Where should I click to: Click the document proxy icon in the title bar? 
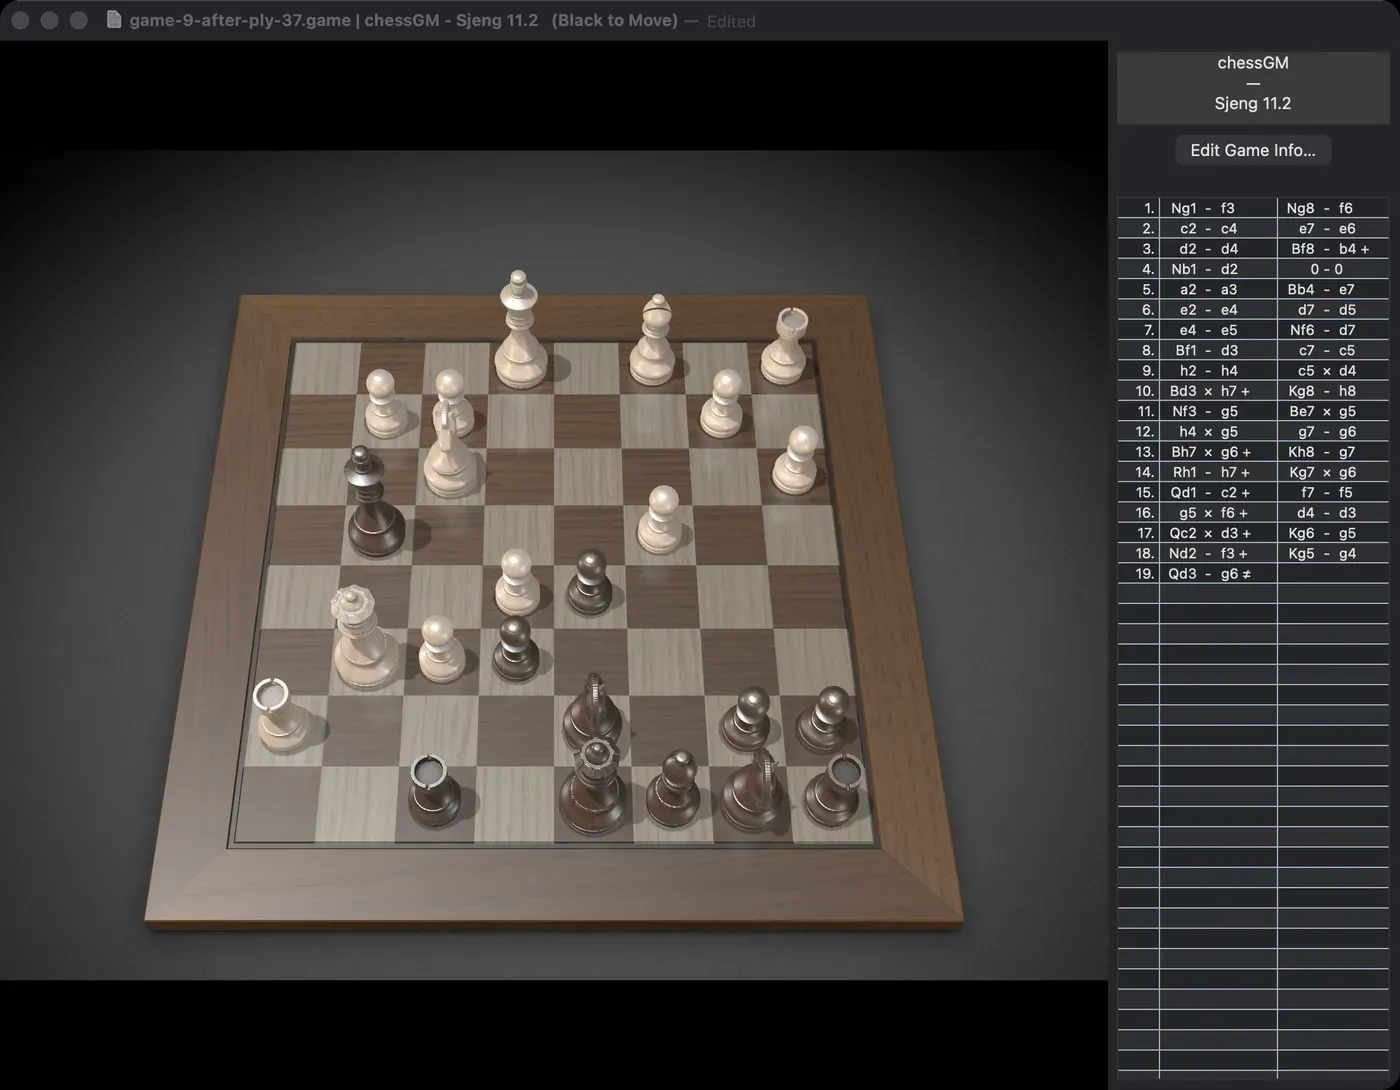tap(114, 20)
